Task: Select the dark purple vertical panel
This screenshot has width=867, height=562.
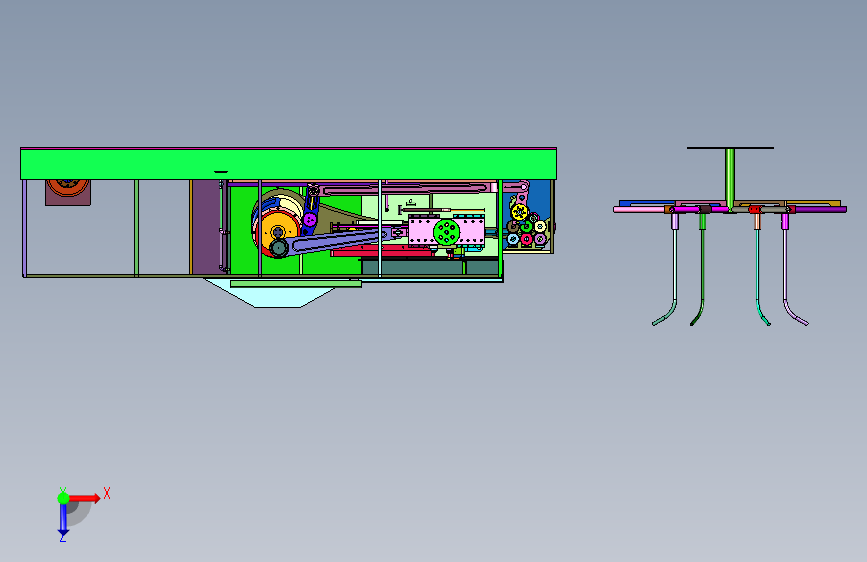Action: coord(206,226)
